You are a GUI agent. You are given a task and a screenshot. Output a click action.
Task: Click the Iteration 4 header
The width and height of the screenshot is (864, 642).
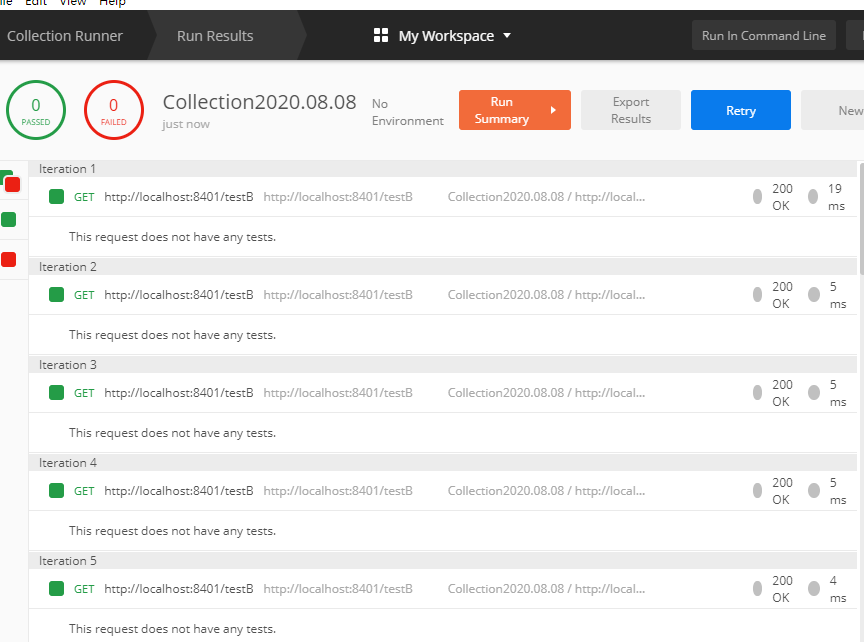442,463
